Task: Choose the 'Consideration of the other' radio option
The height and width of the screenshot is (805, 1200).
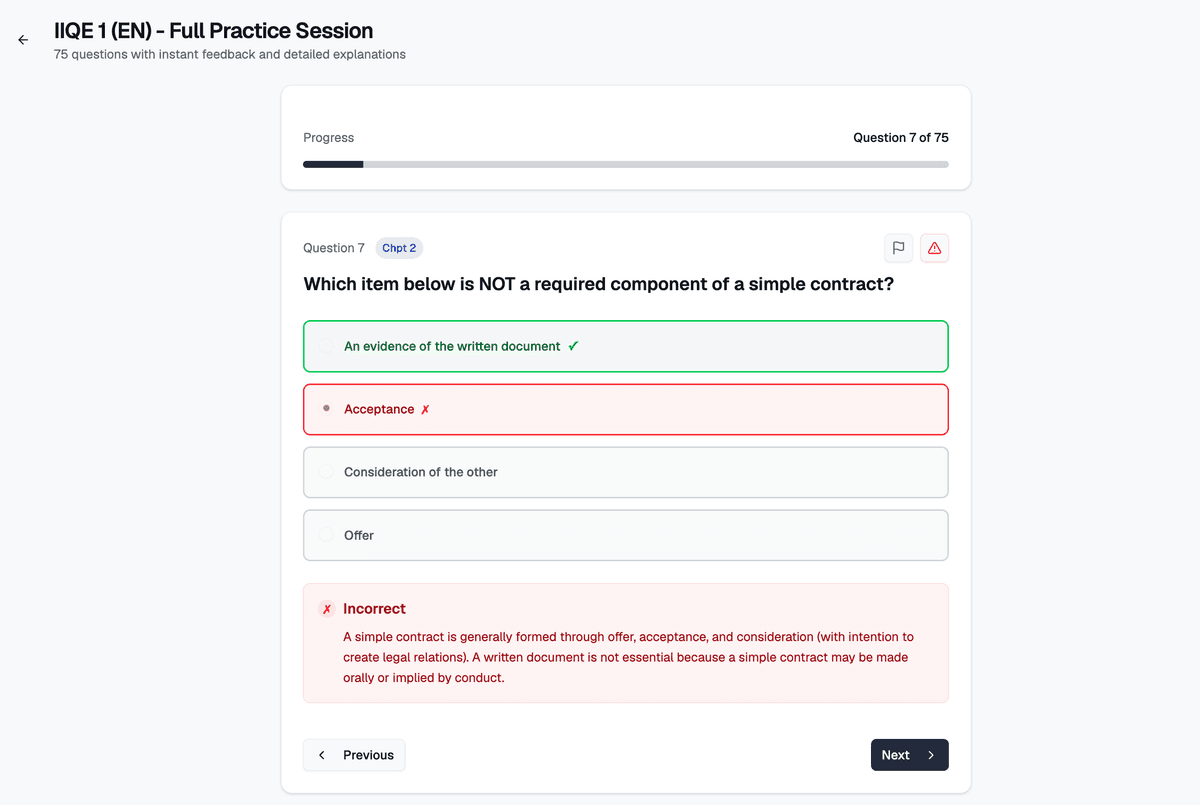Action: point(326,472)
